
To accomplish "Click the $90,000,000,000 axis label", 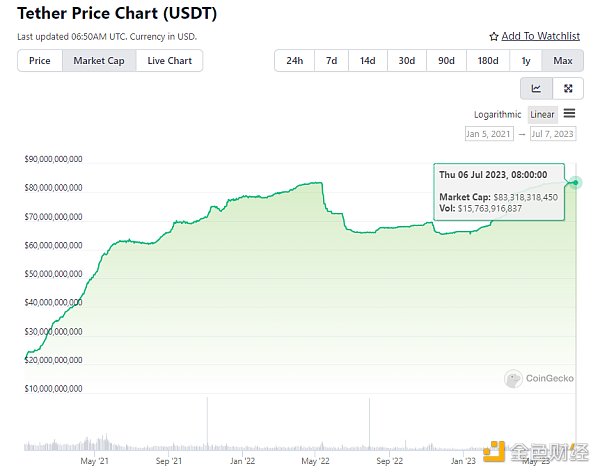I will point(53,159).
